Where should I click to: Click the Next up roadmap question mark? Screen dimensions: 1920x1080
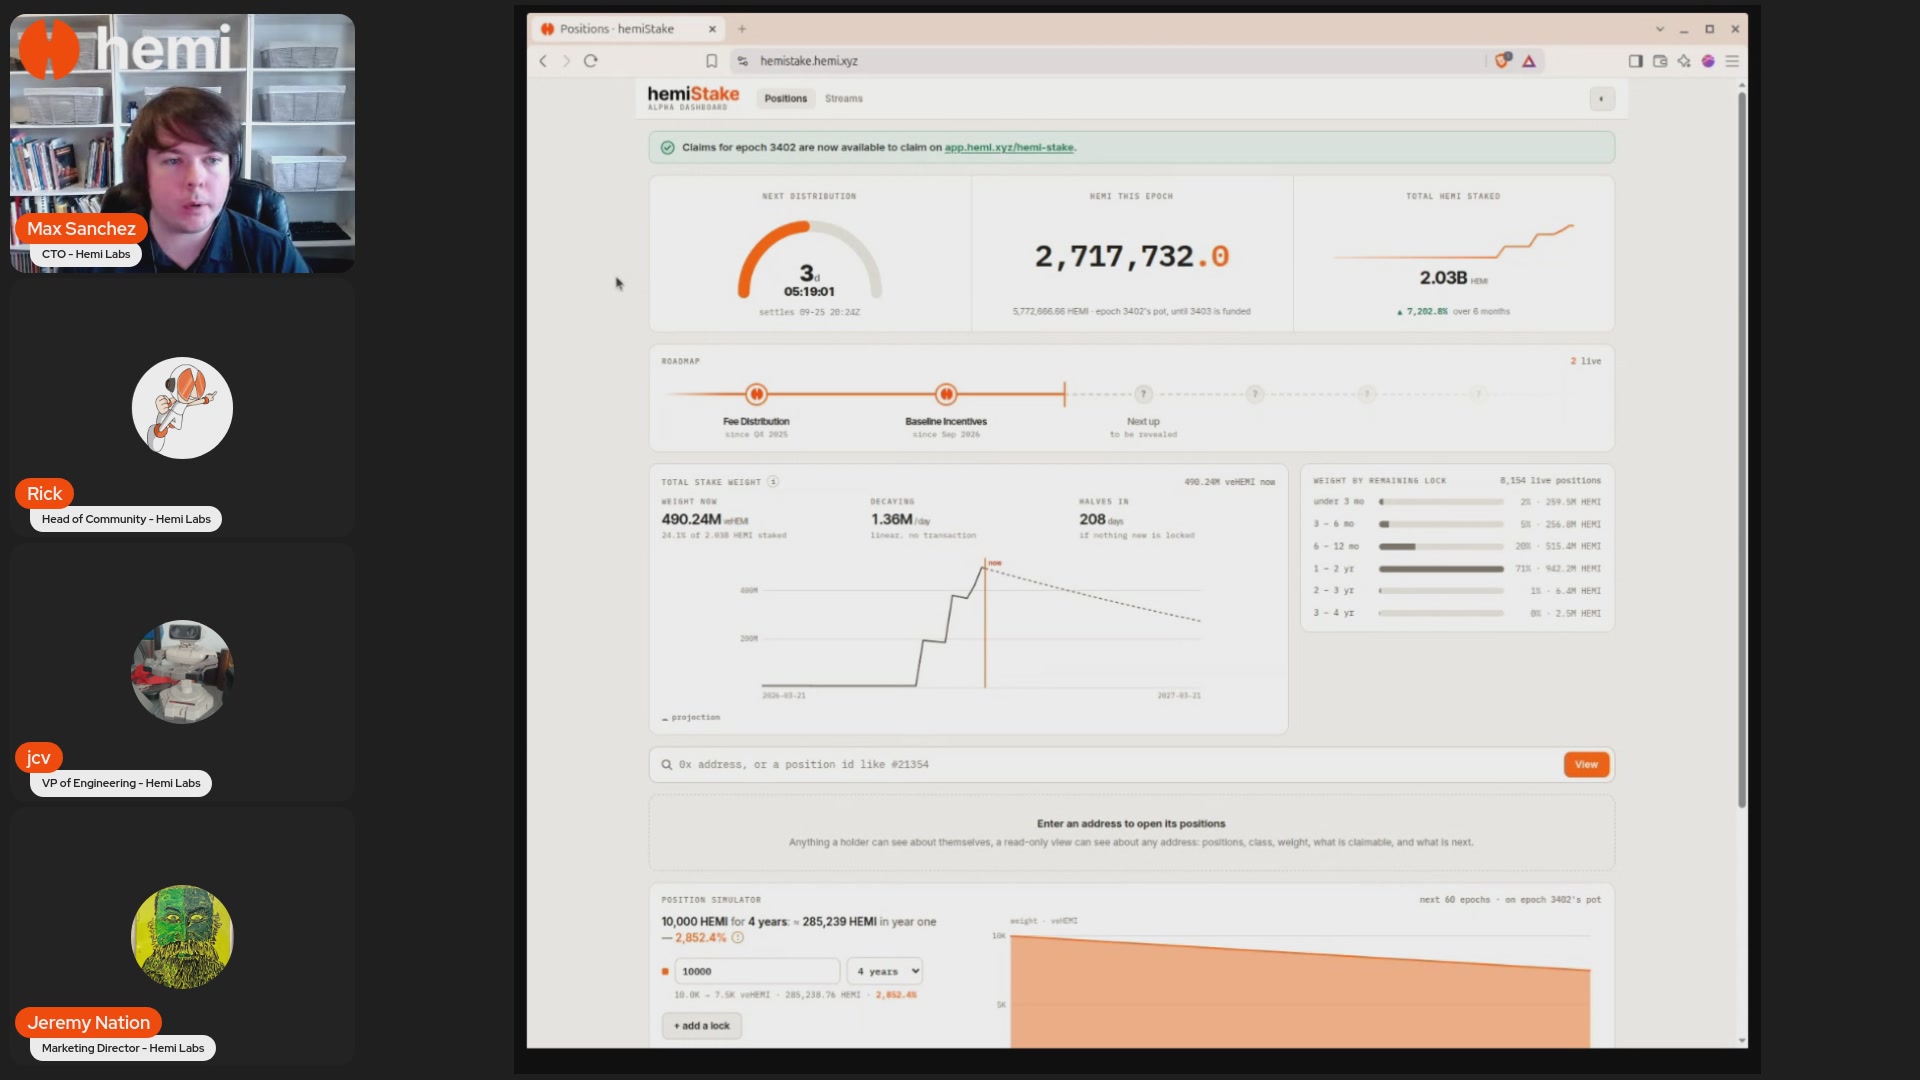coord(1143,394)
